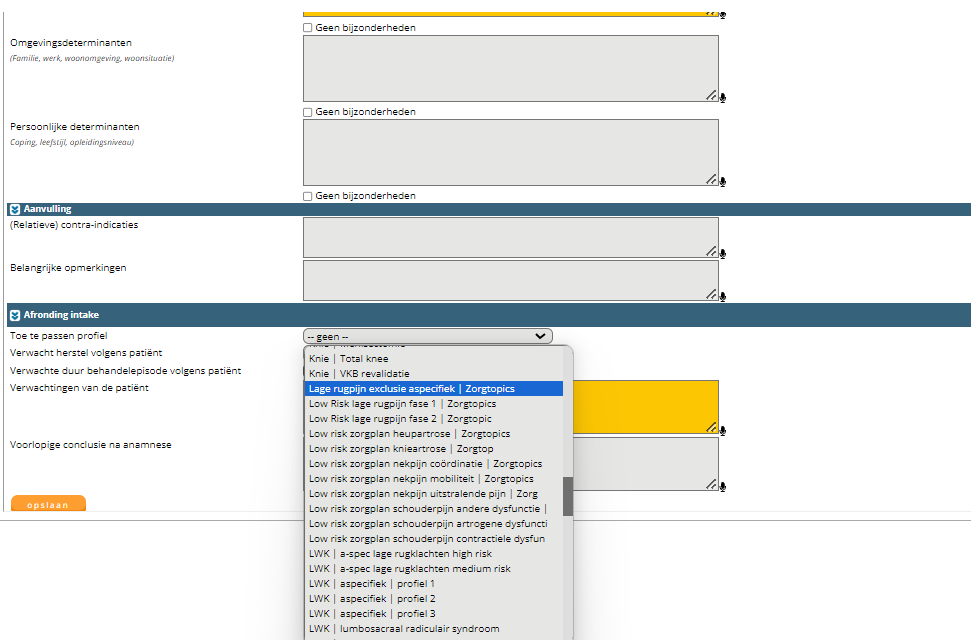
Task: Enable Geen bijzonderheden below Persoonlijke determinanten text area
Action: 308,196
